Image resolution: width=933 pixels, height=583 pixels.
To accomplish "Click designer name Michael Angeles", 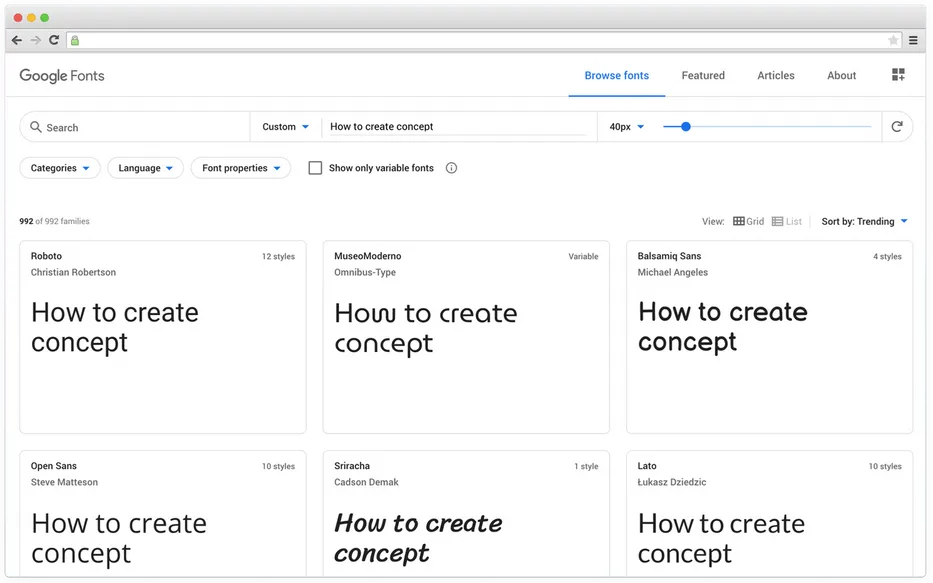I will (x=672, y=272).
